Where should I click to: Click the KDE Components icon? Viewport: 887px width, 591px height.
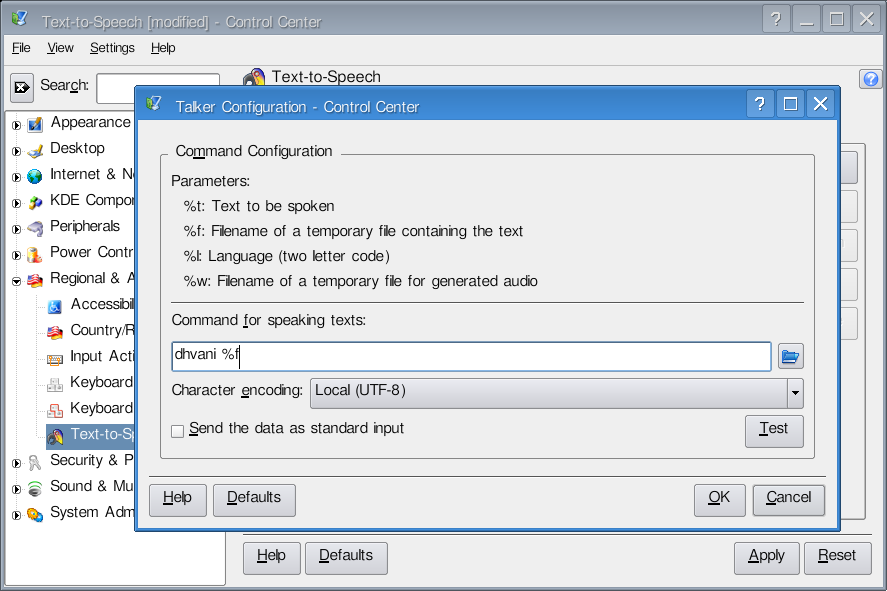click(35, 202)
